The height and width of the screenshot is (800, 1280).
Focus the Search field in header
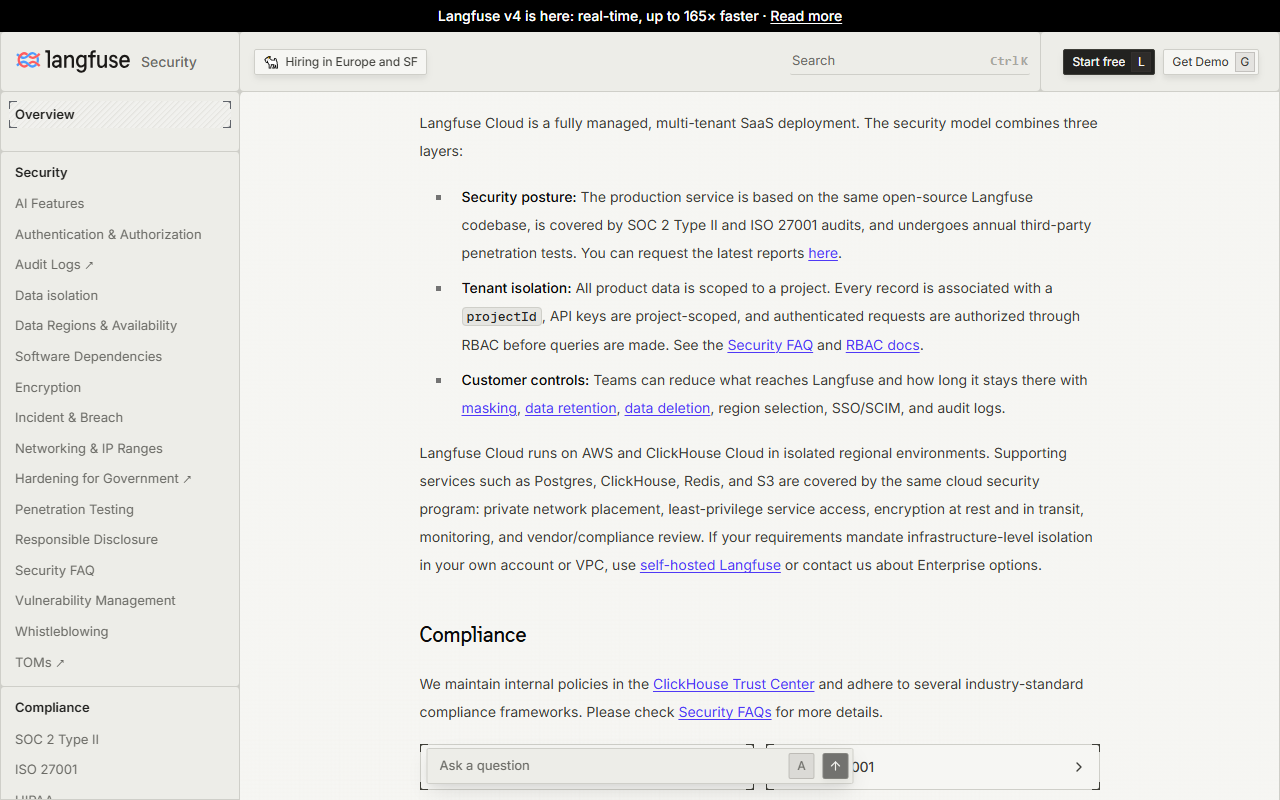tap(910, 61)
